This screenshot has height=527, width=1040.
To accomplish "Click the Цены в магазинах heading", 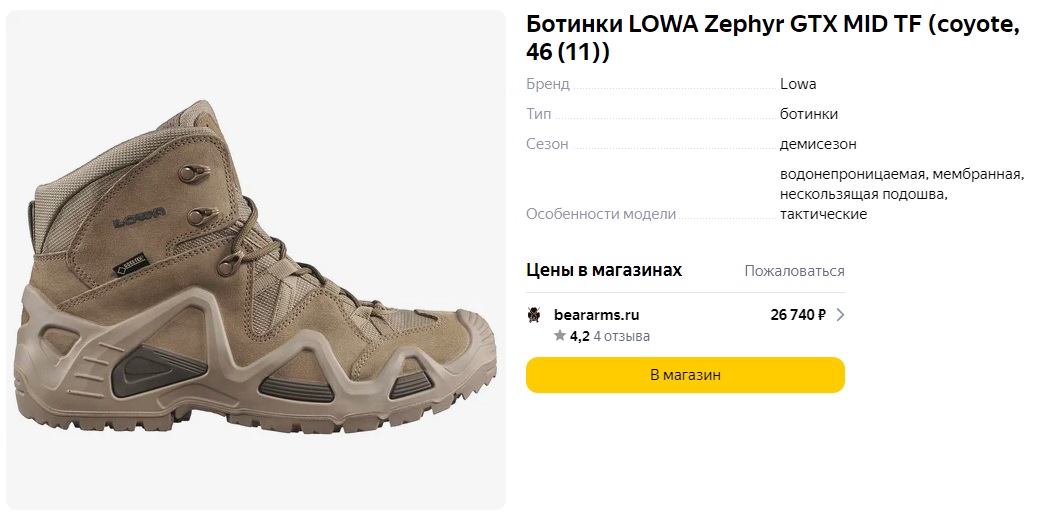I will point(604,270).
